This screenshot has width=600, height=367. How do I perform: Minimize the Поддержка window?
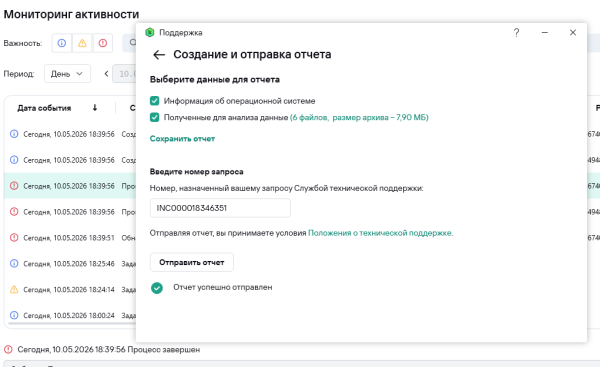[x=545, y=33]
